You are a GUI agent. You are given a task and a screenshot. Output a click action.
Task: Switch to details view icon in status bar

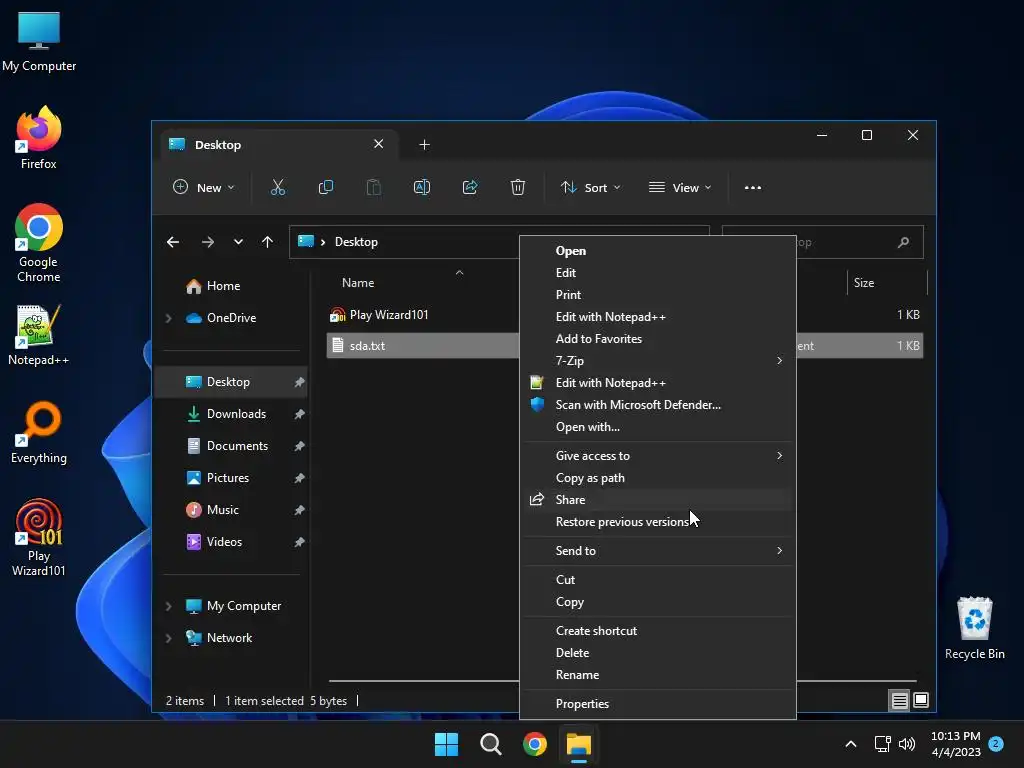tap(899, 701)
